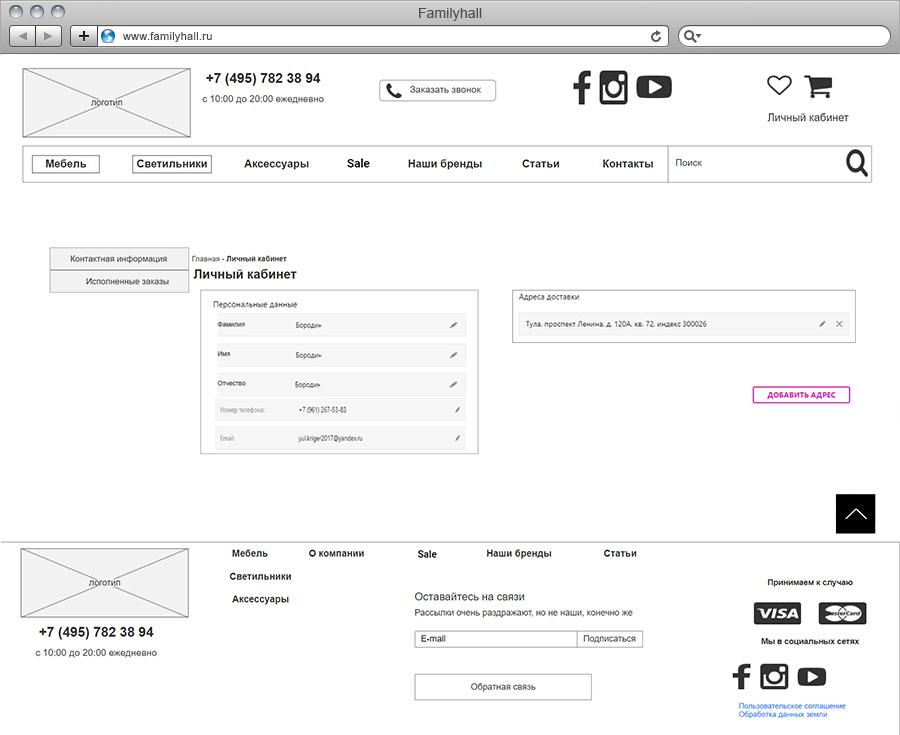Edit the Фамилия field with pencil icon
Viewport: 900px width, 735px height.
(x=453, y=325)
